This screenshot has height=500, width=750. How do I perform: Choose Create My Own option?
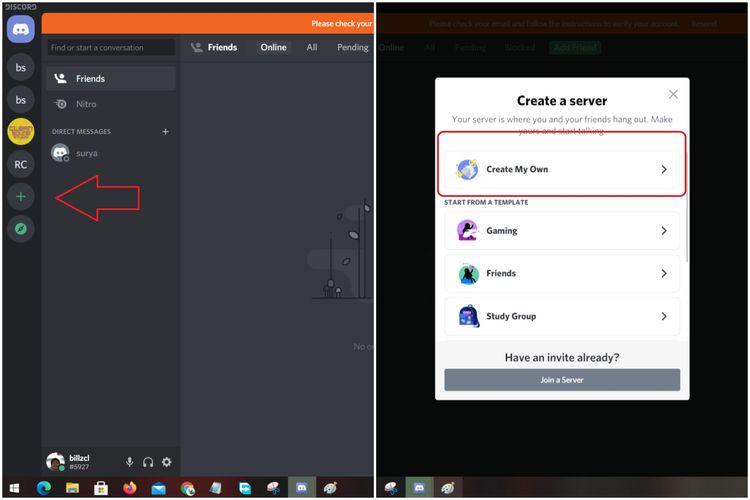click(562, 169)
